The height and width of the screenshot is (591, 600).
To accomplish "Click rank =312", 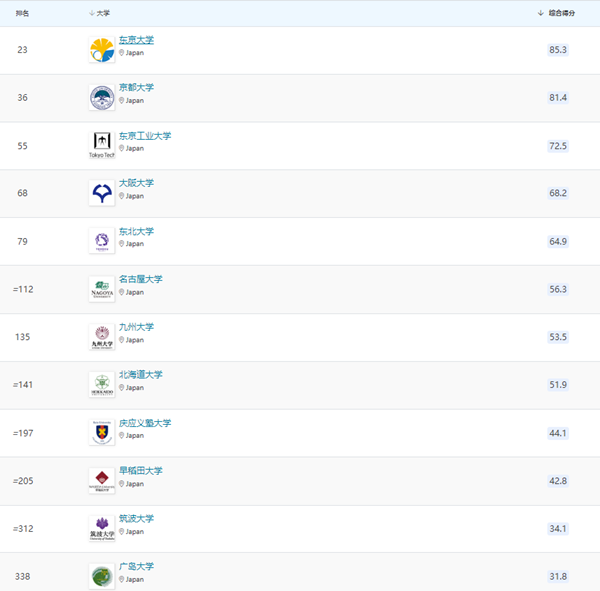I will tap(23, 529).
